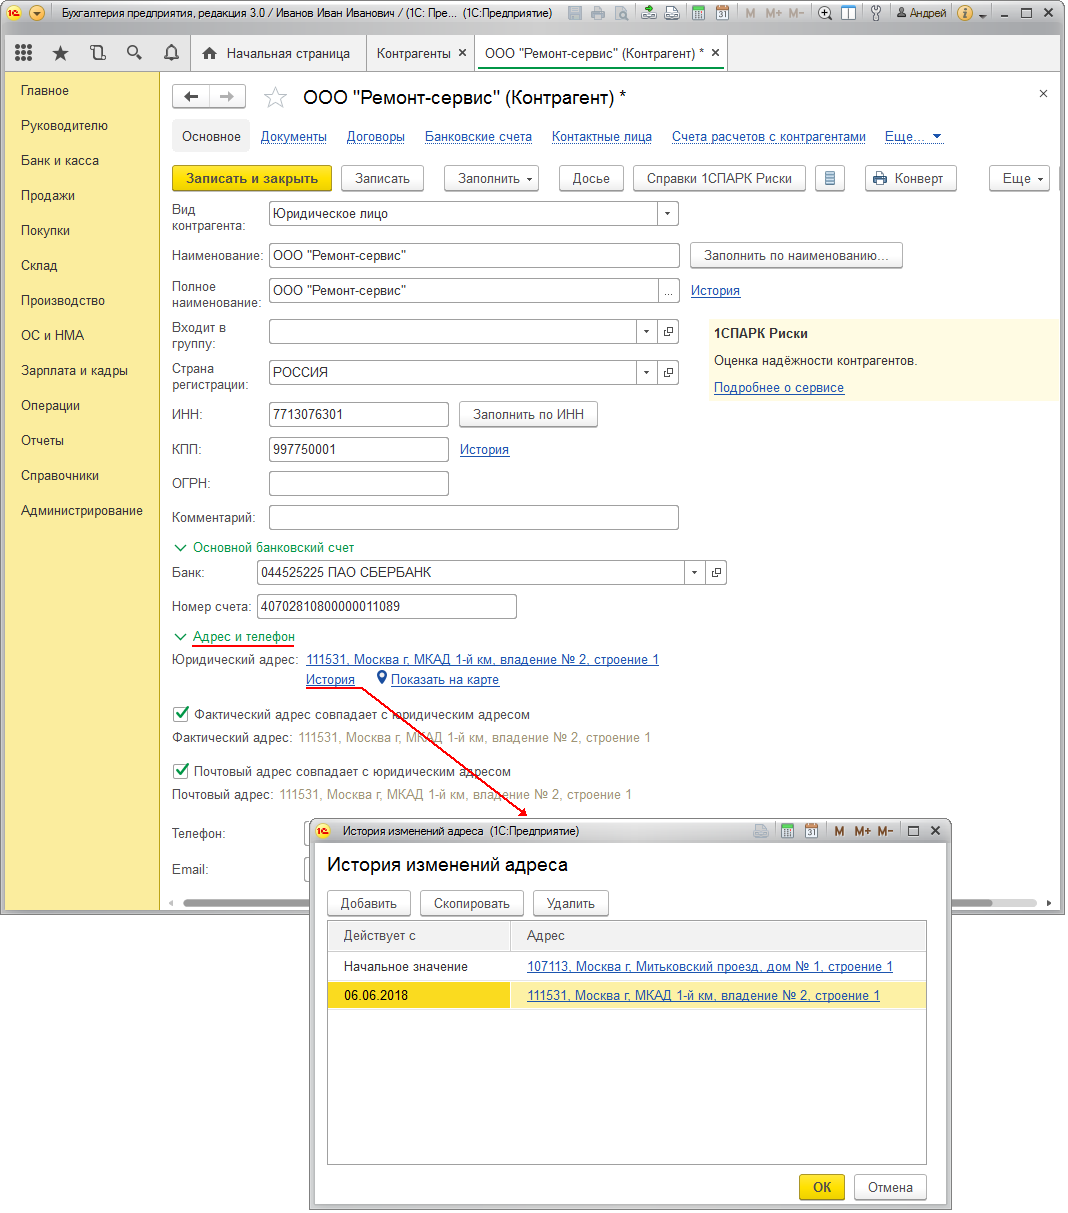
Task: Open Вид контрагента dropdown
Action: click(668, 213)
